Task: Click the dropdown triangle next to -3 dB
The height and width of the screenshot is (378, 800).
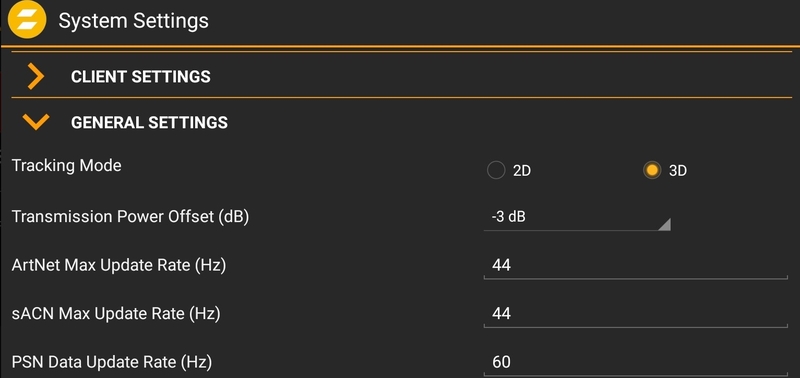Action: (664, 224)
